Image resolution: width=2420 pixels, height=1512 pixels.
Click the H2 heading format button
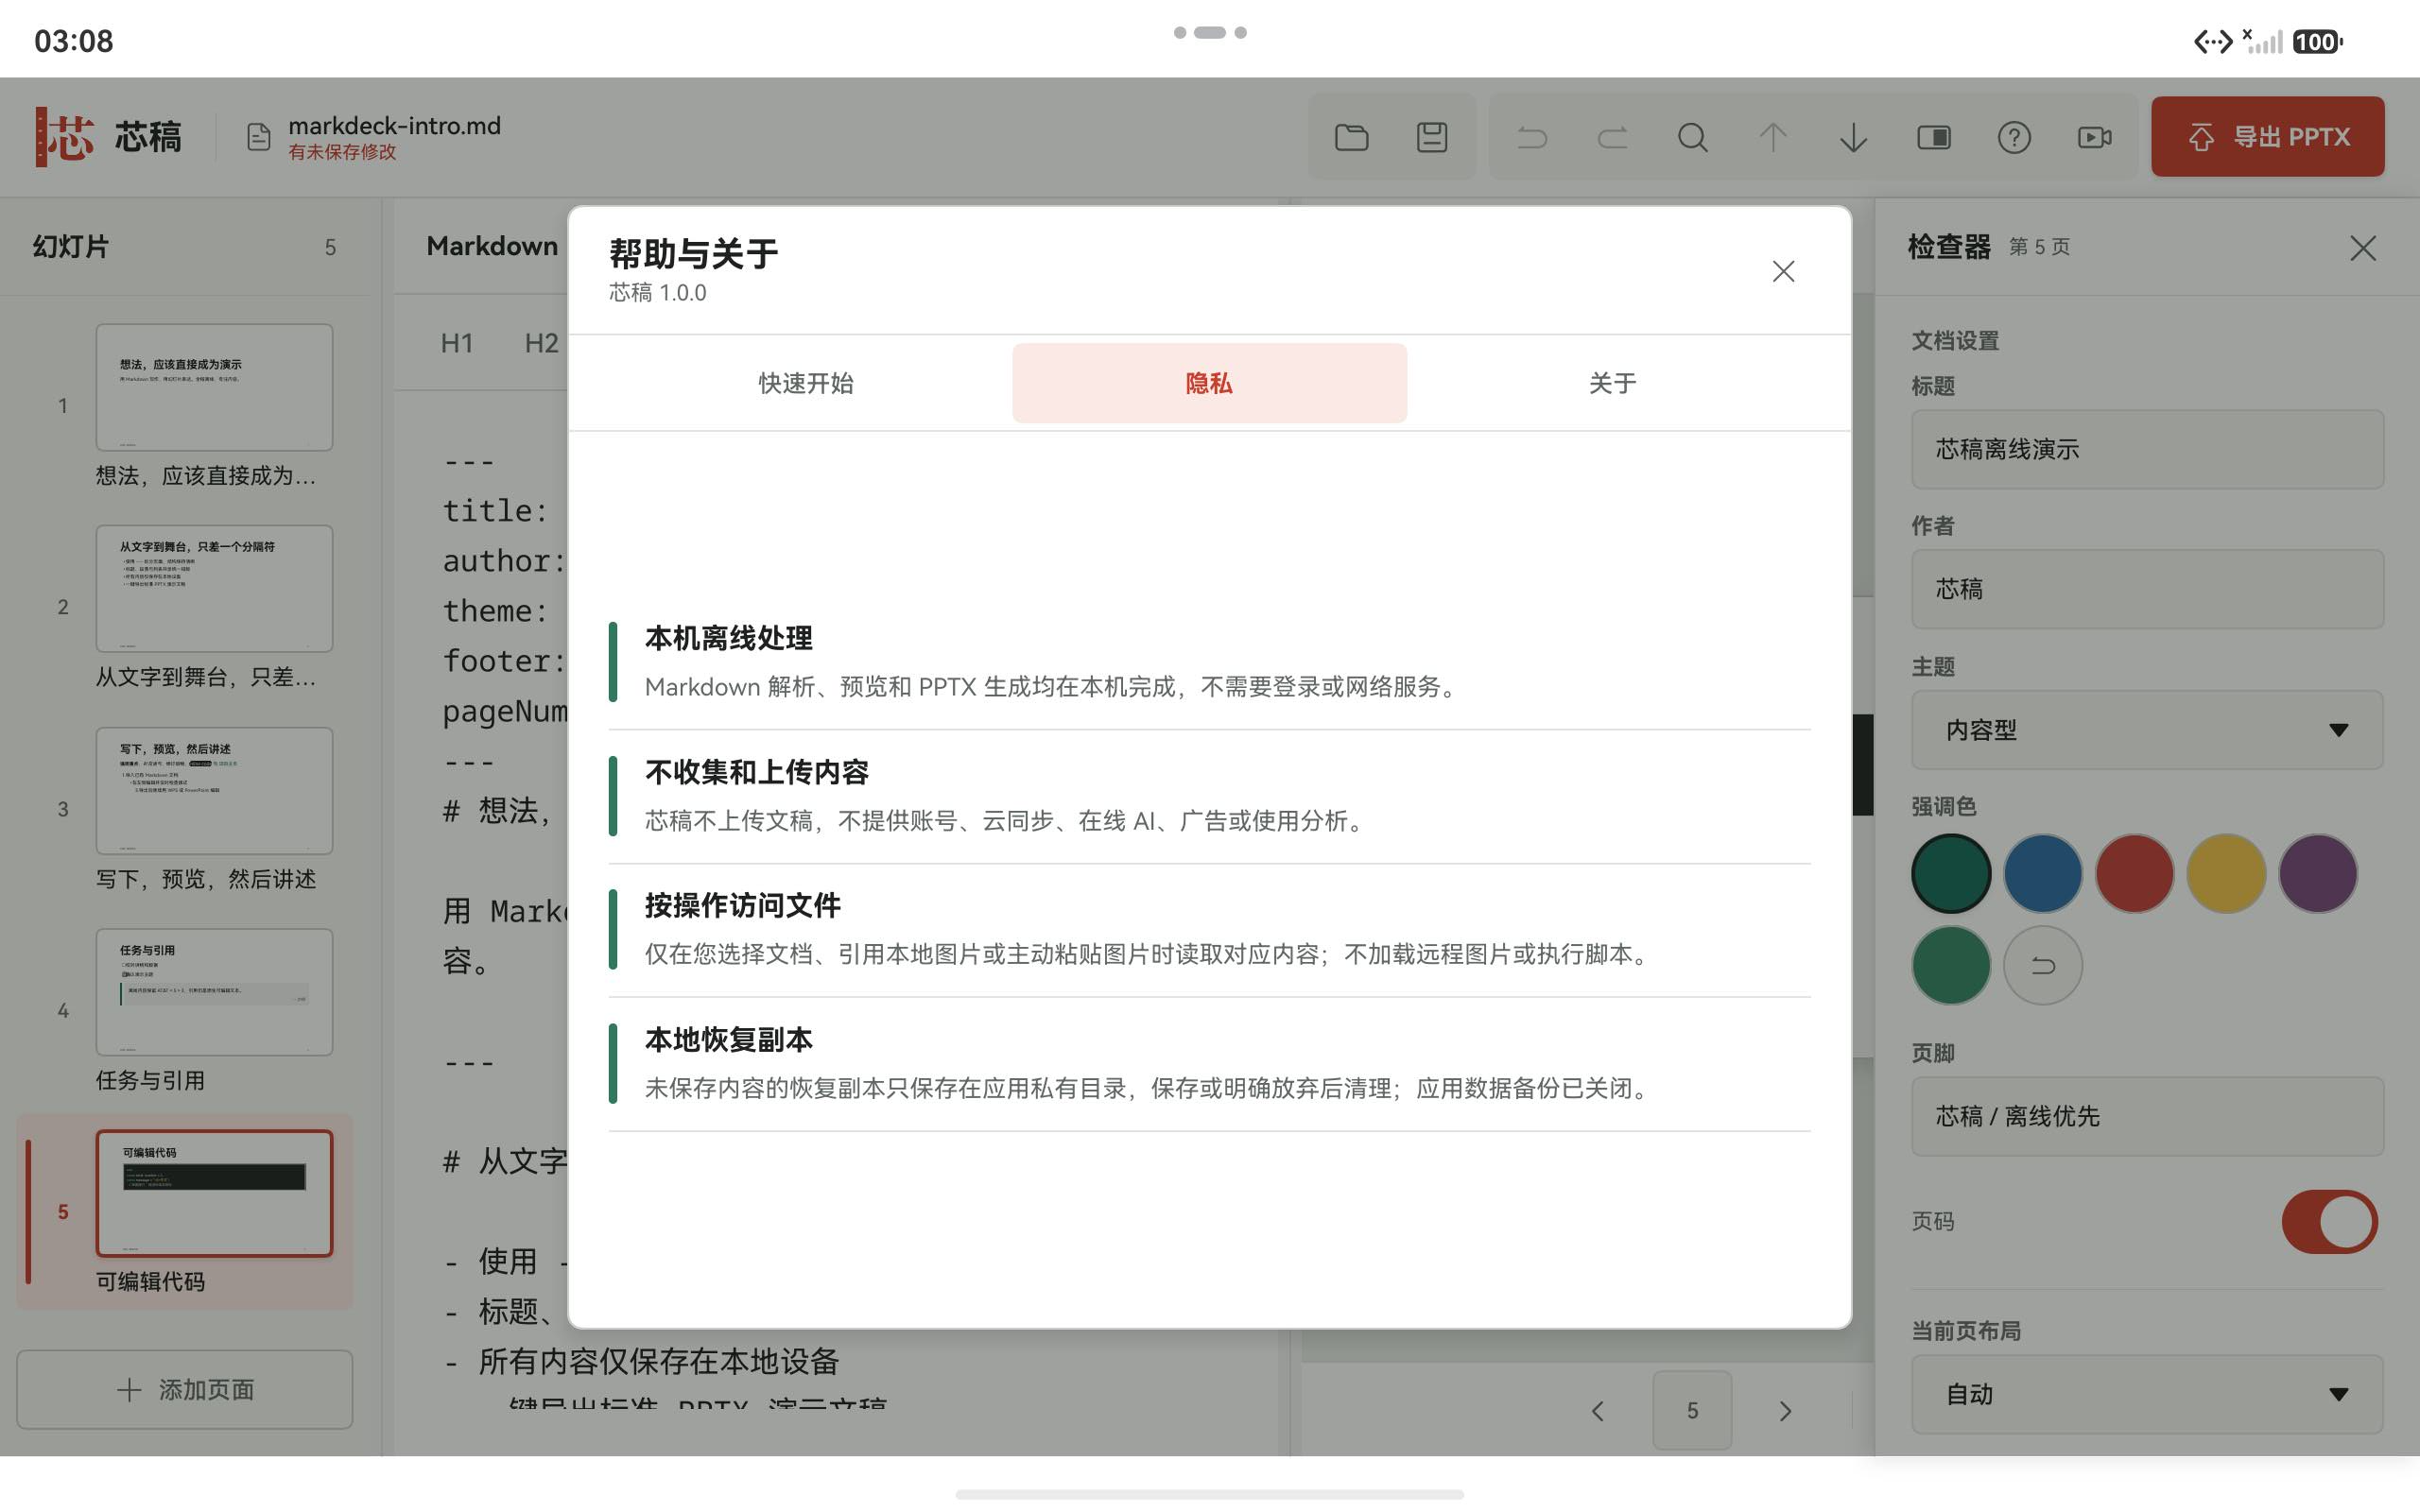click(541, 343)
